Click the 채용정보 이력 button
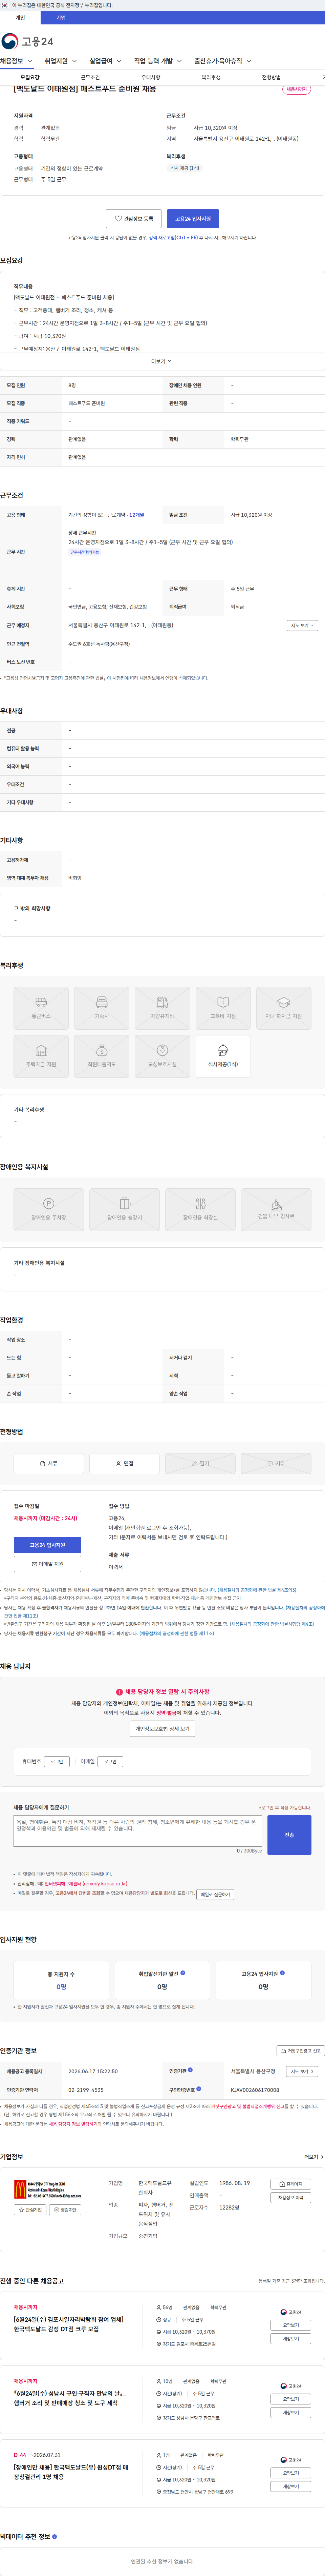Image resolution: width=325 pixels, height=2576 pixels. [291, 2197]
